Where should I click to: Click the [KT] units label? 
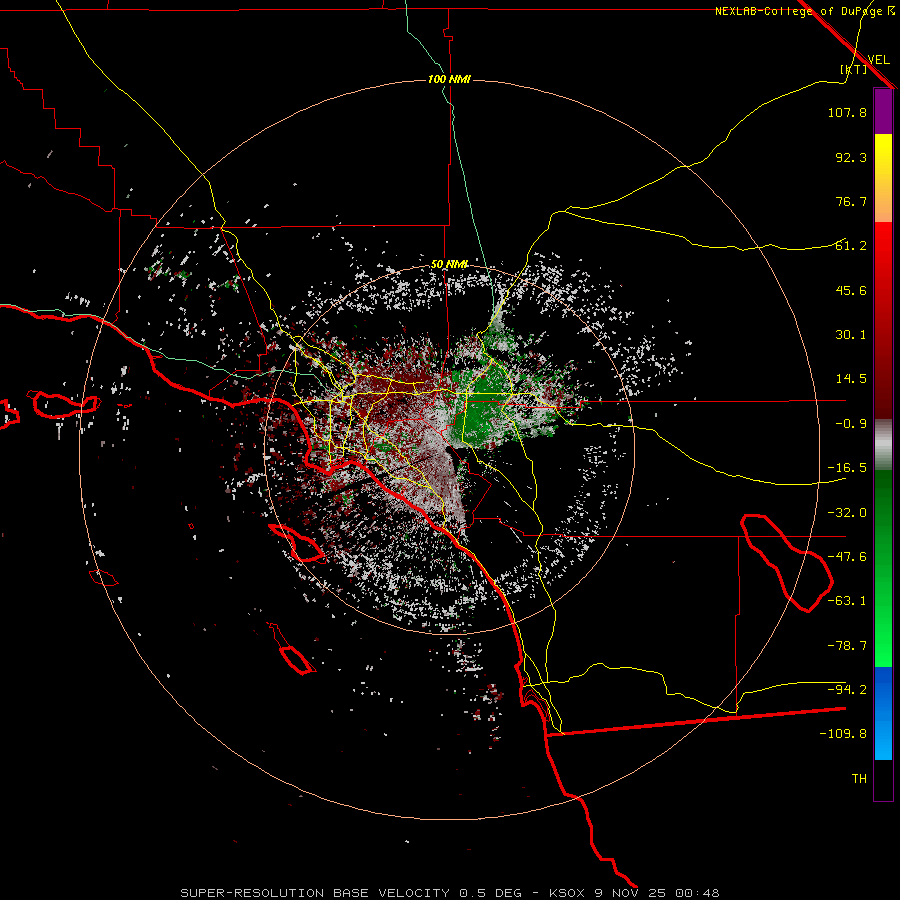coord(854,69)
